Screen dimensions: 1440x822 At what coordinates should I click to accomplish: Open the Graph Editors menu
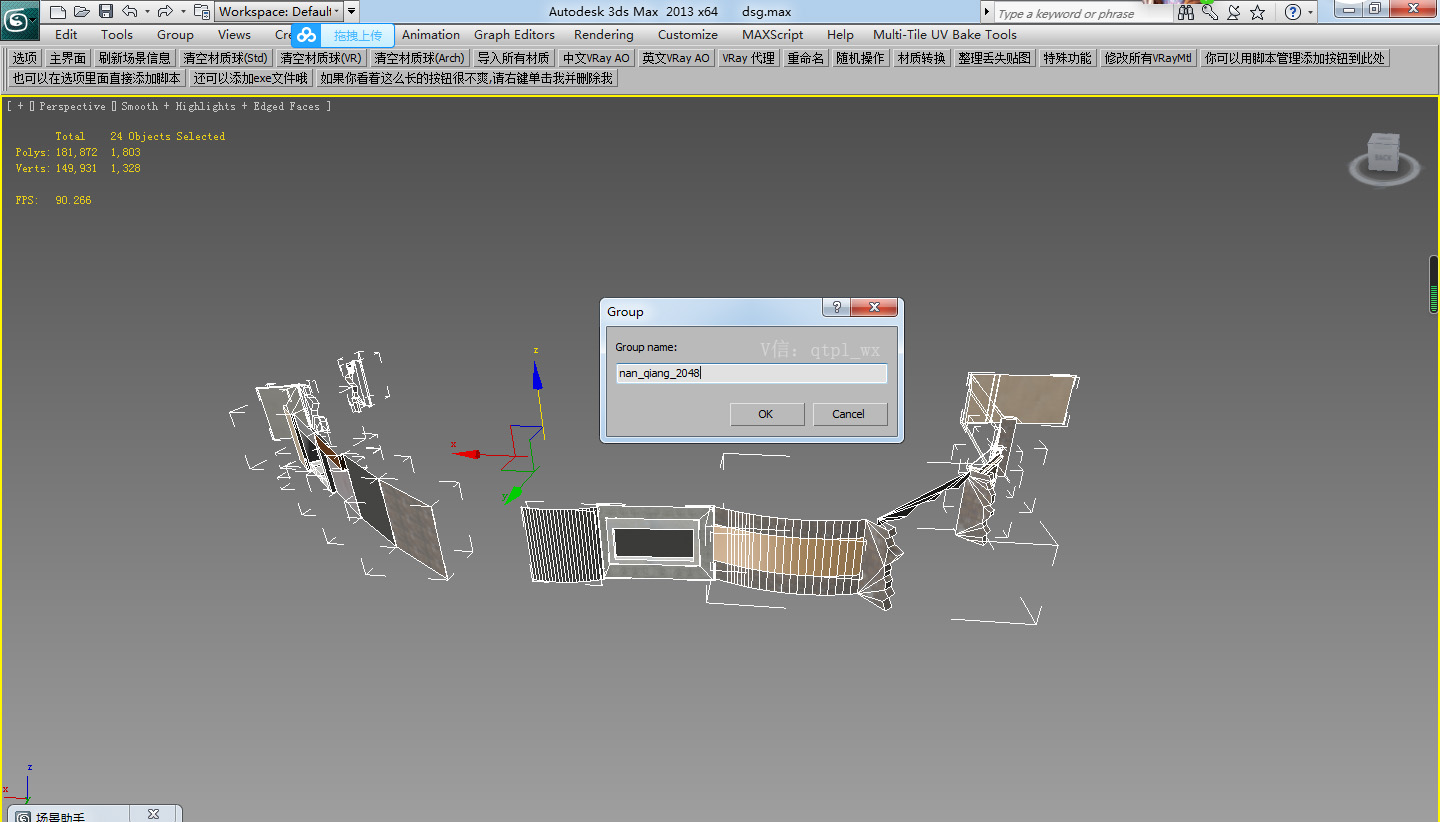pos(514,34)
